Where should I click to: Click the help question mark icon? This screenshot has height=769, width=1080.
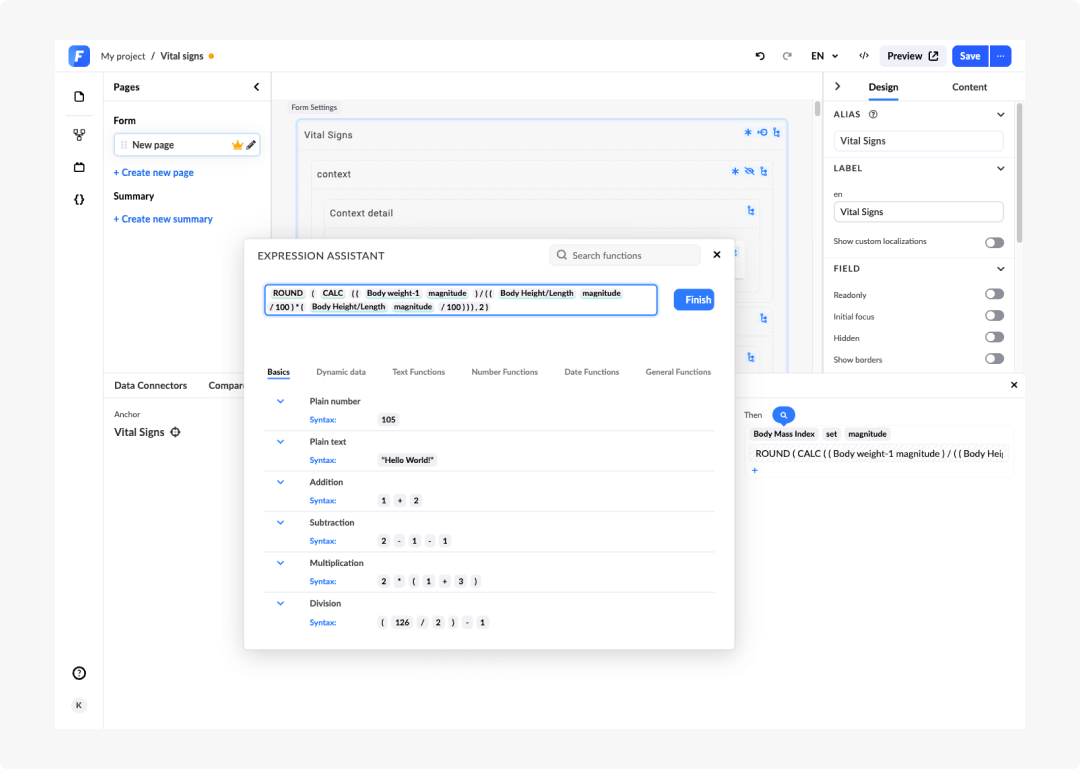click(79, 673)
